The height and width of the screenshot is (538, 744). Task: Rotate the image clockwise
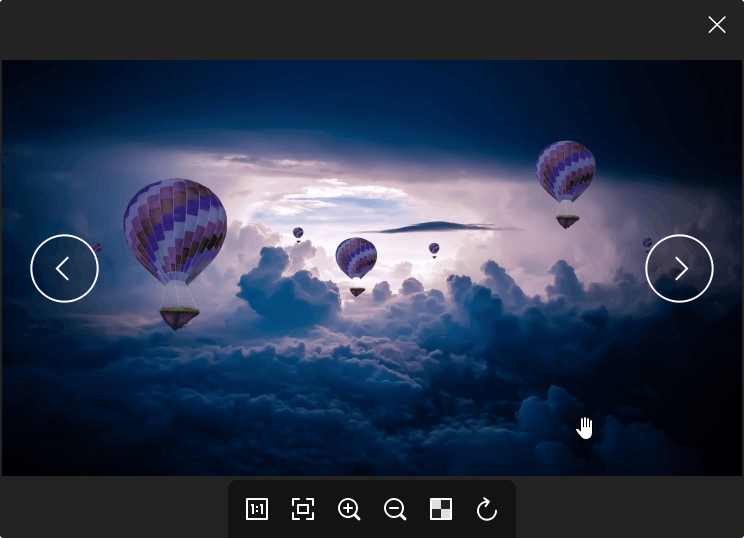(487, 509)
